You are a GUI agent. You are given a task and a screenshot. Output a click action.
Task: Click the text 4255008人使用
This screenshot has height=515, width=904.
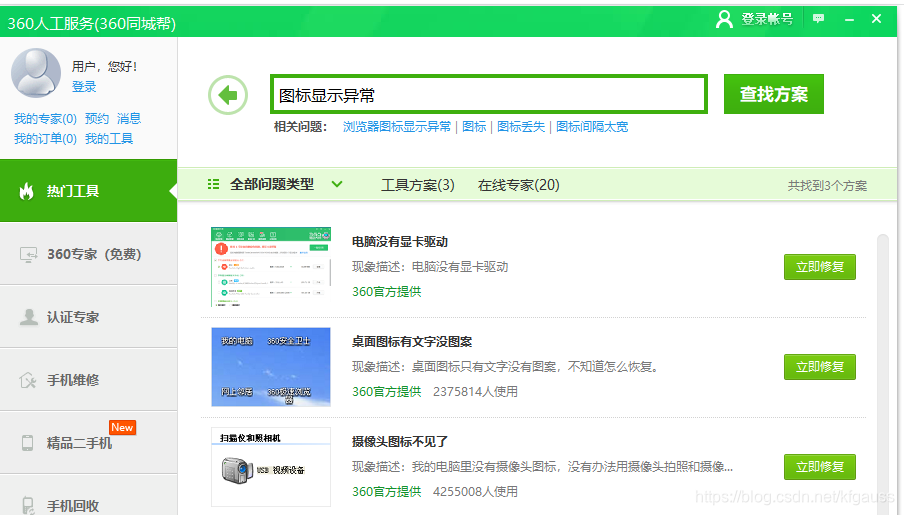point(475,492)
